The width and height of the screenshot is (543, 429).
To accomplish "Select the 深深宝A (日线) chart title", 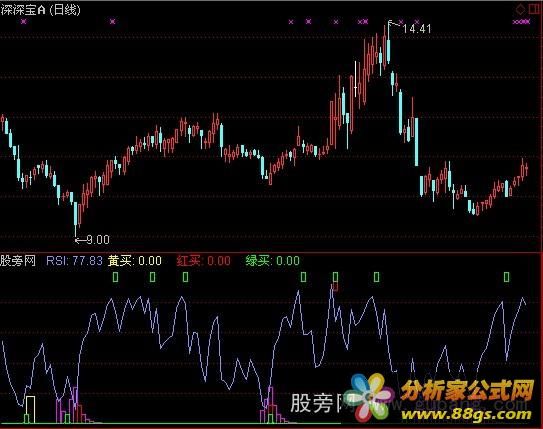I will [x=41, y=10].
